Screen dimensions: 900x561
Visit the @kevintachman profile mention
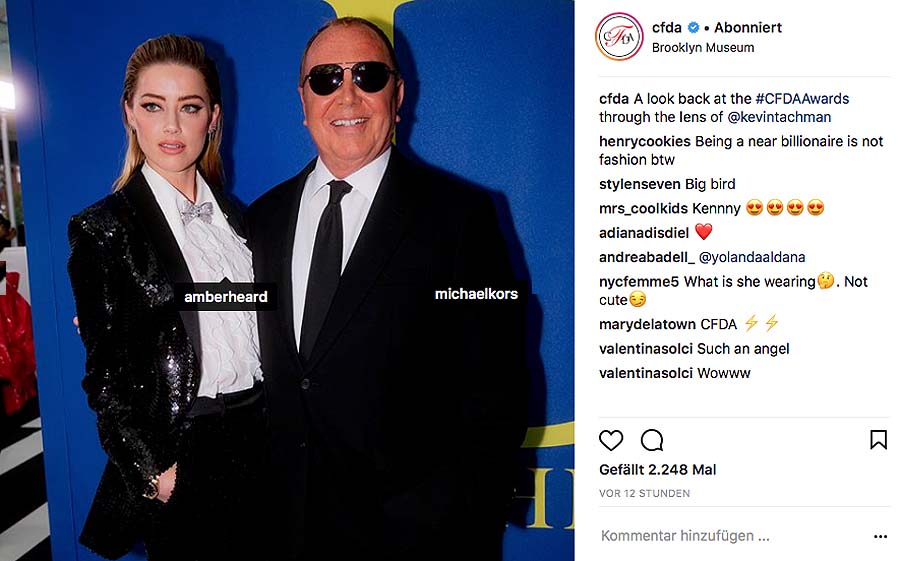pyautogui.click(x=779, y=117)
